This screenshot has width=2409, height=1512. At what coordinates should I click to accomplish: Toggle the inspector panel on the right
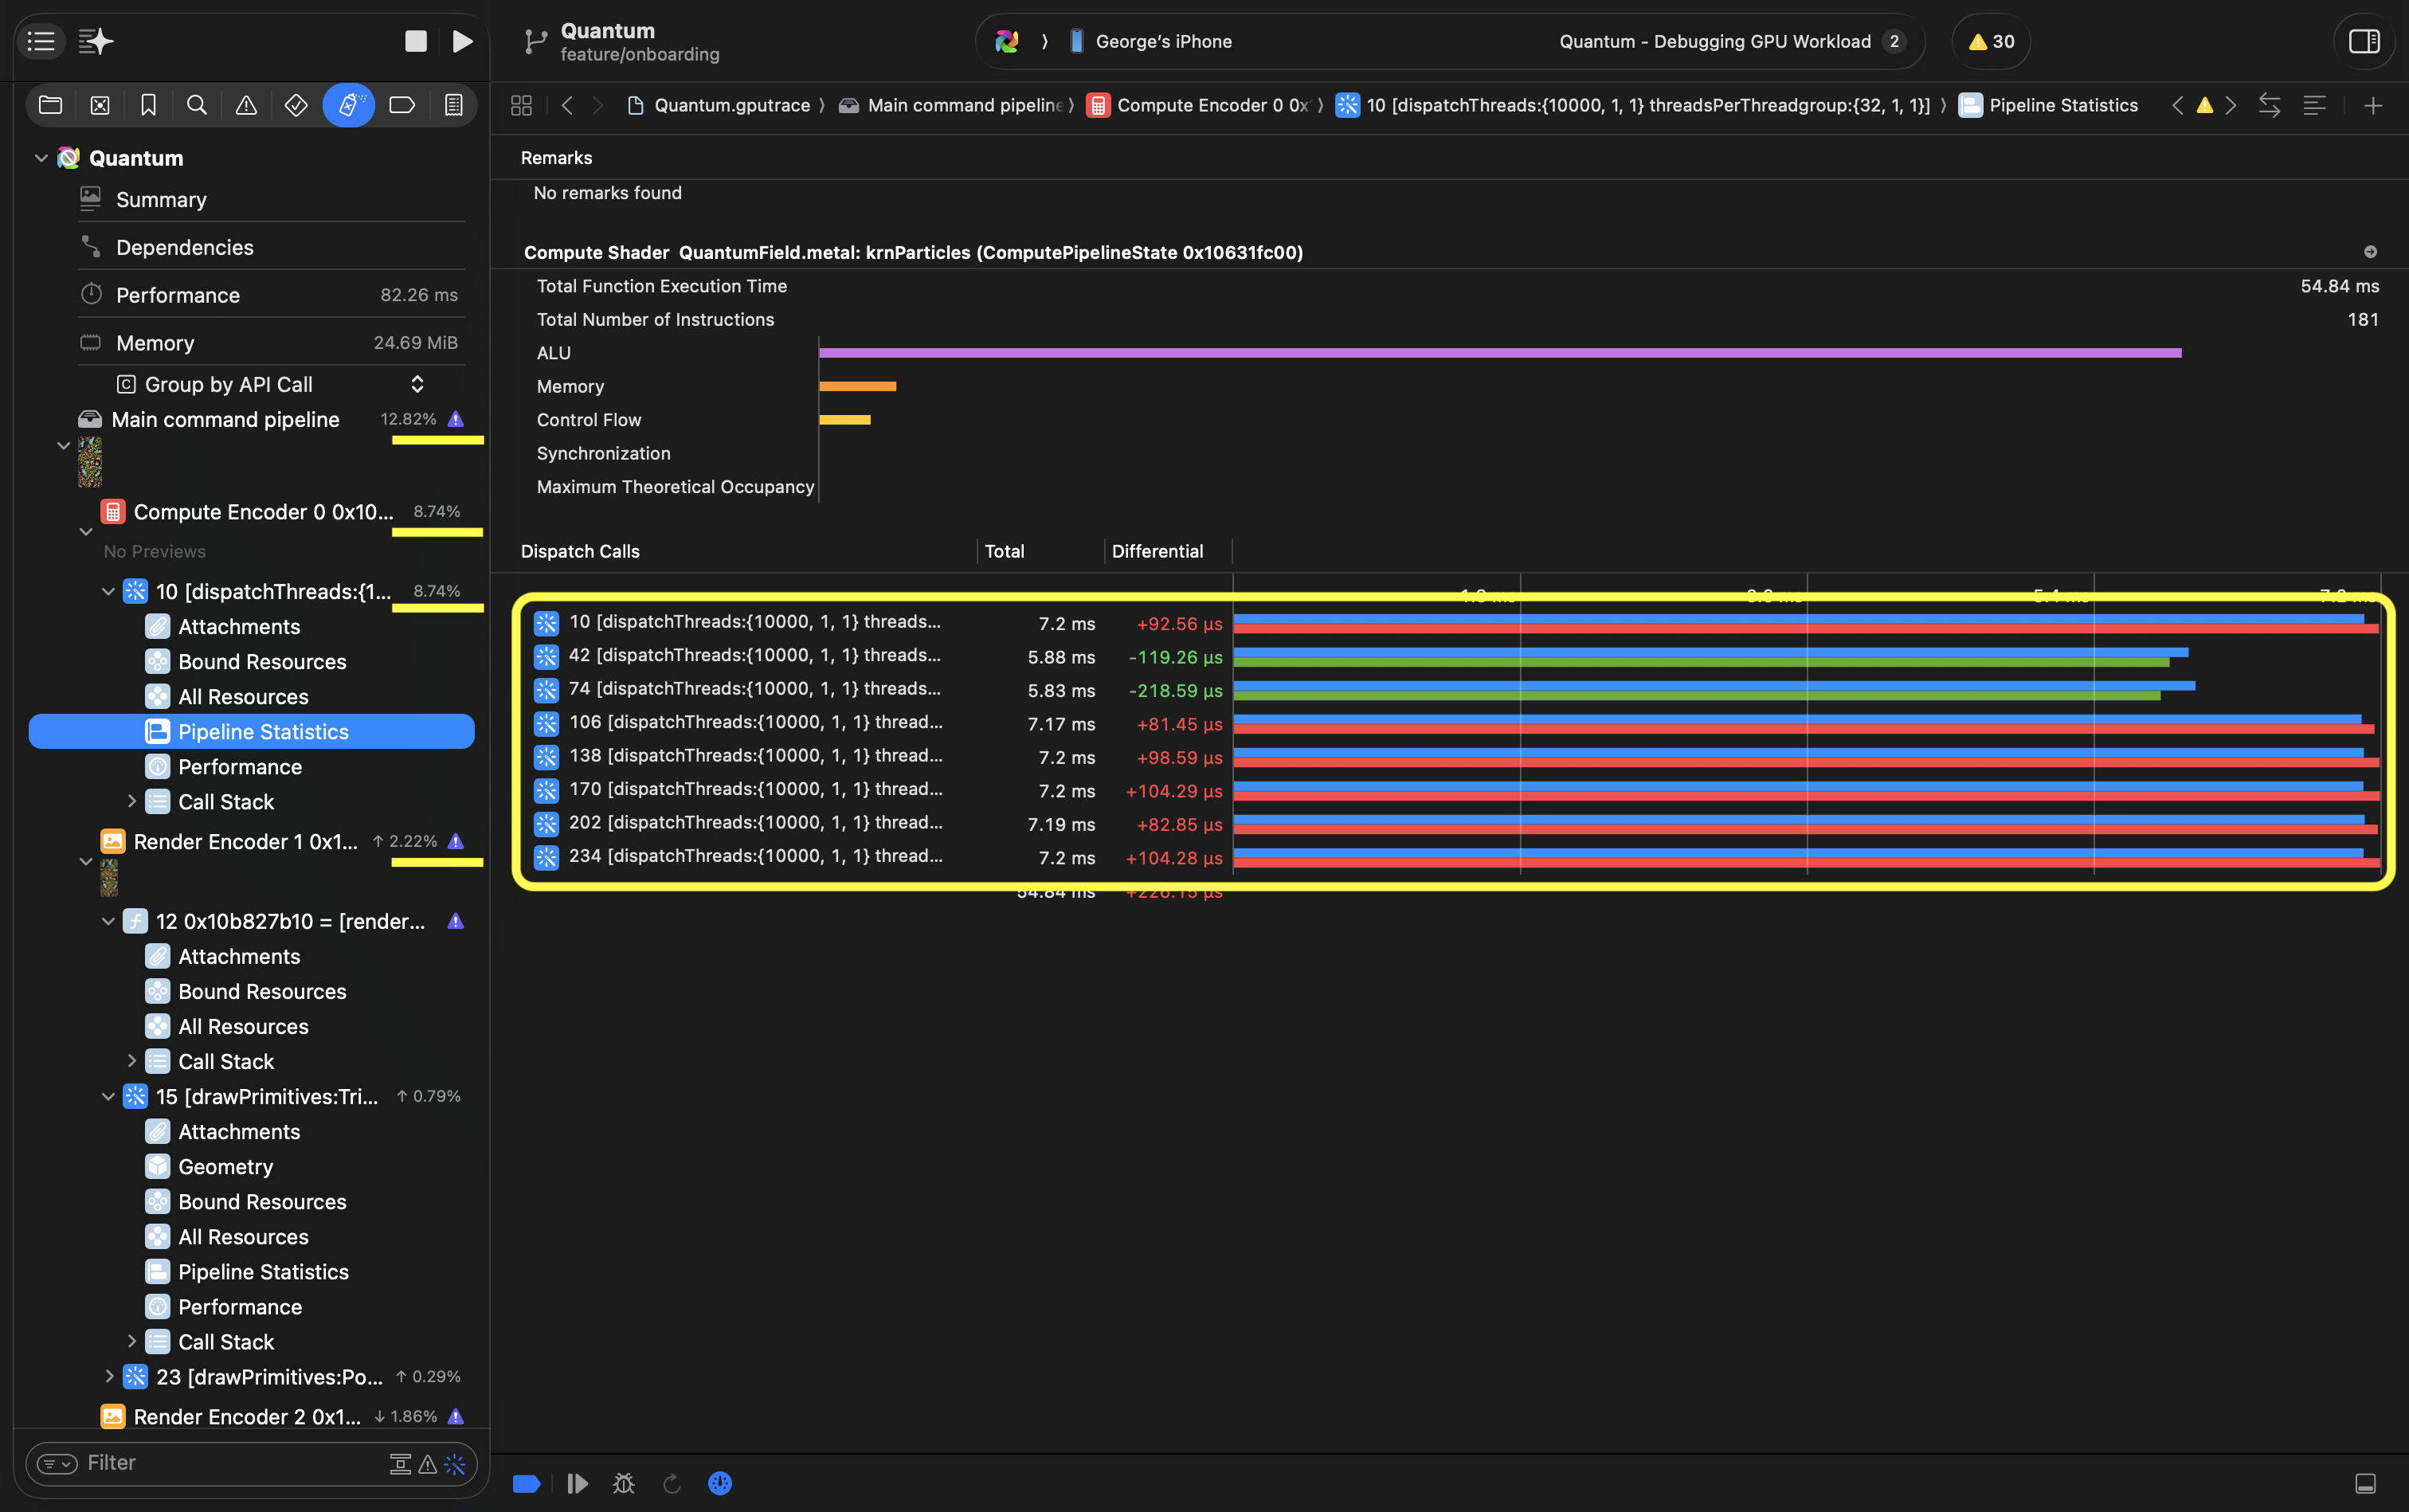tap(2363, 41)
